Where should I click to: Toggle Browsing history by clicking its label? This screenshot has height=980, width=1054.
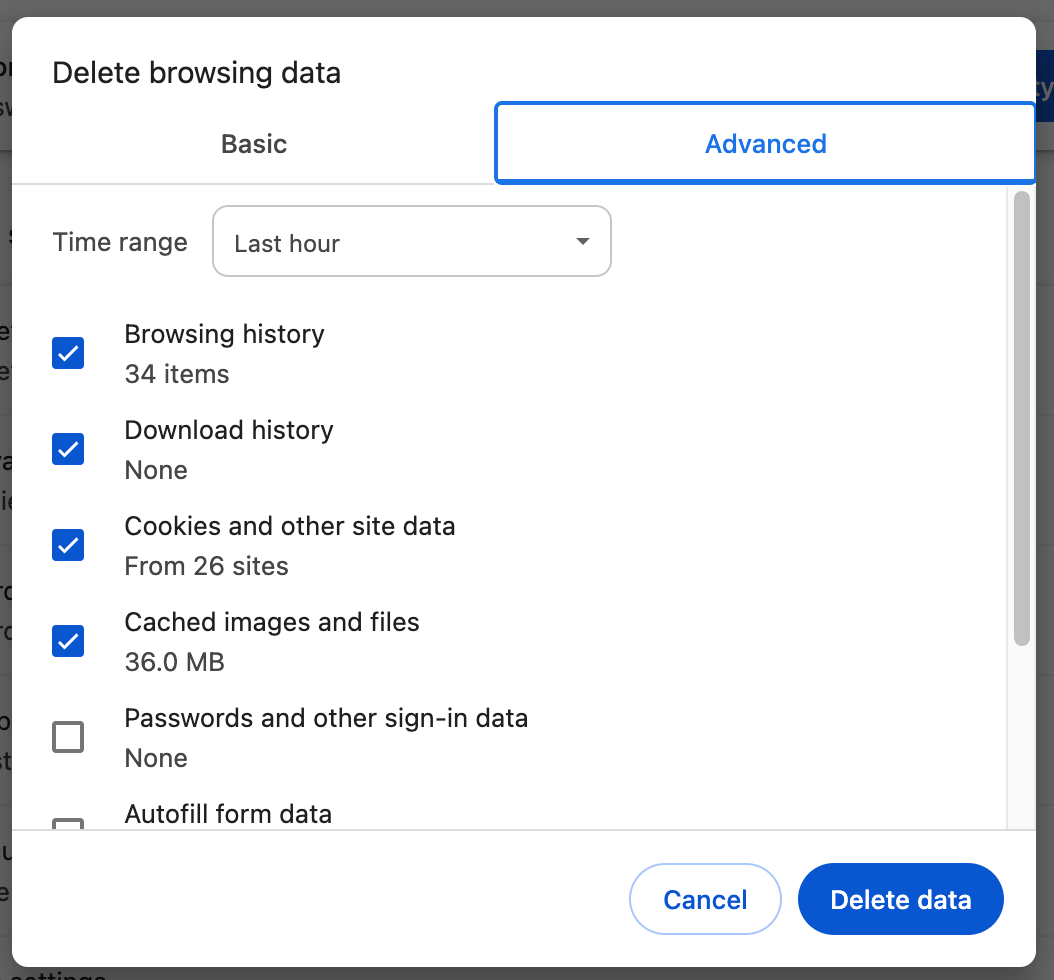point(224,334)
